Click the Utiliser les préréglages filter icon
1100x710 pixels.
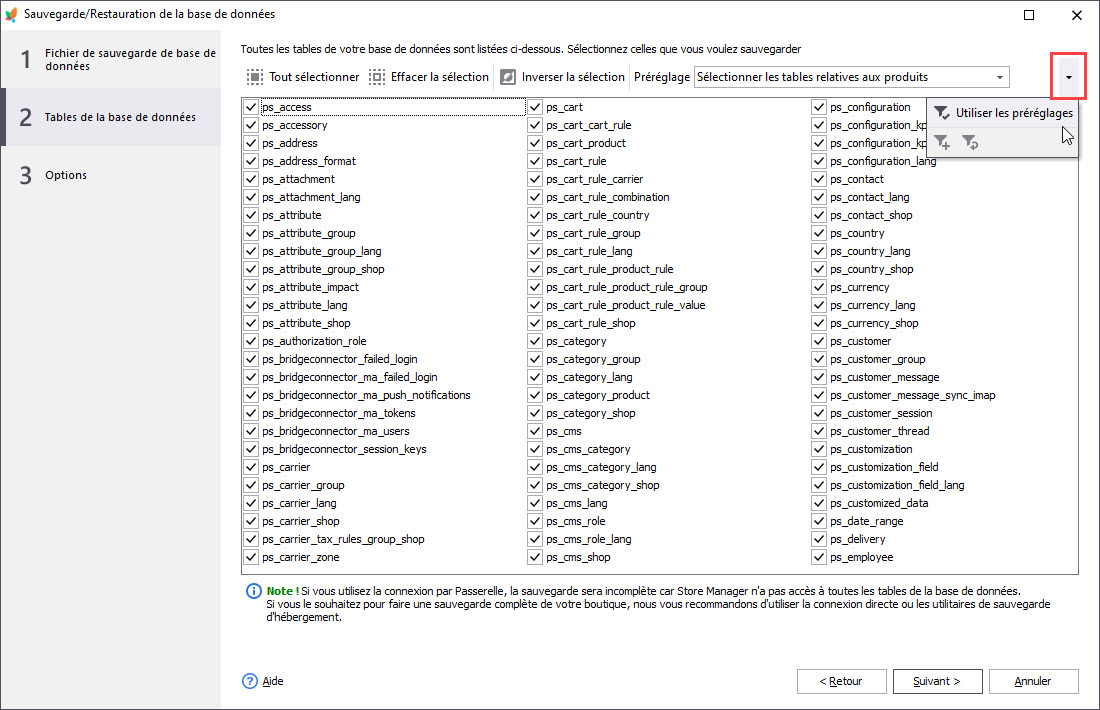point(941,113)
